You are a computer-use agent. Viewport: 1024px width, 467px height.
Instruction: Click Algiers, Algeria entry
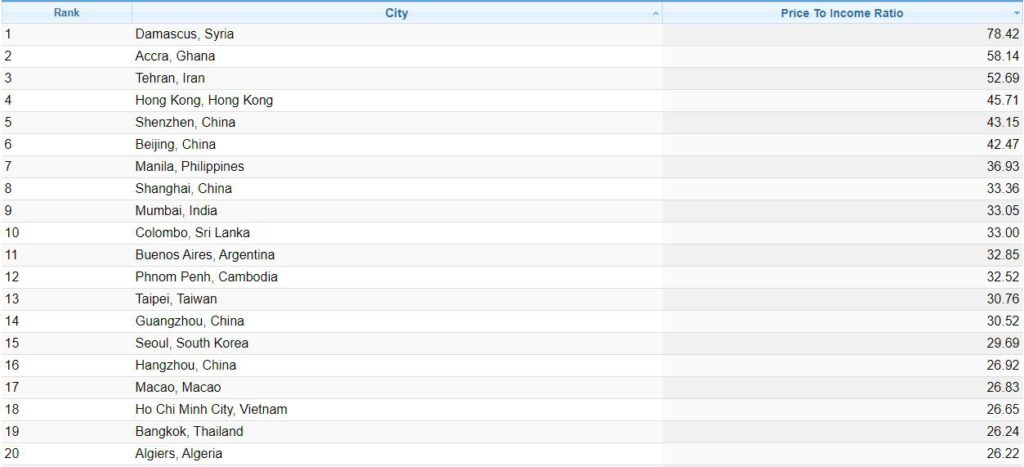(178, 453)
